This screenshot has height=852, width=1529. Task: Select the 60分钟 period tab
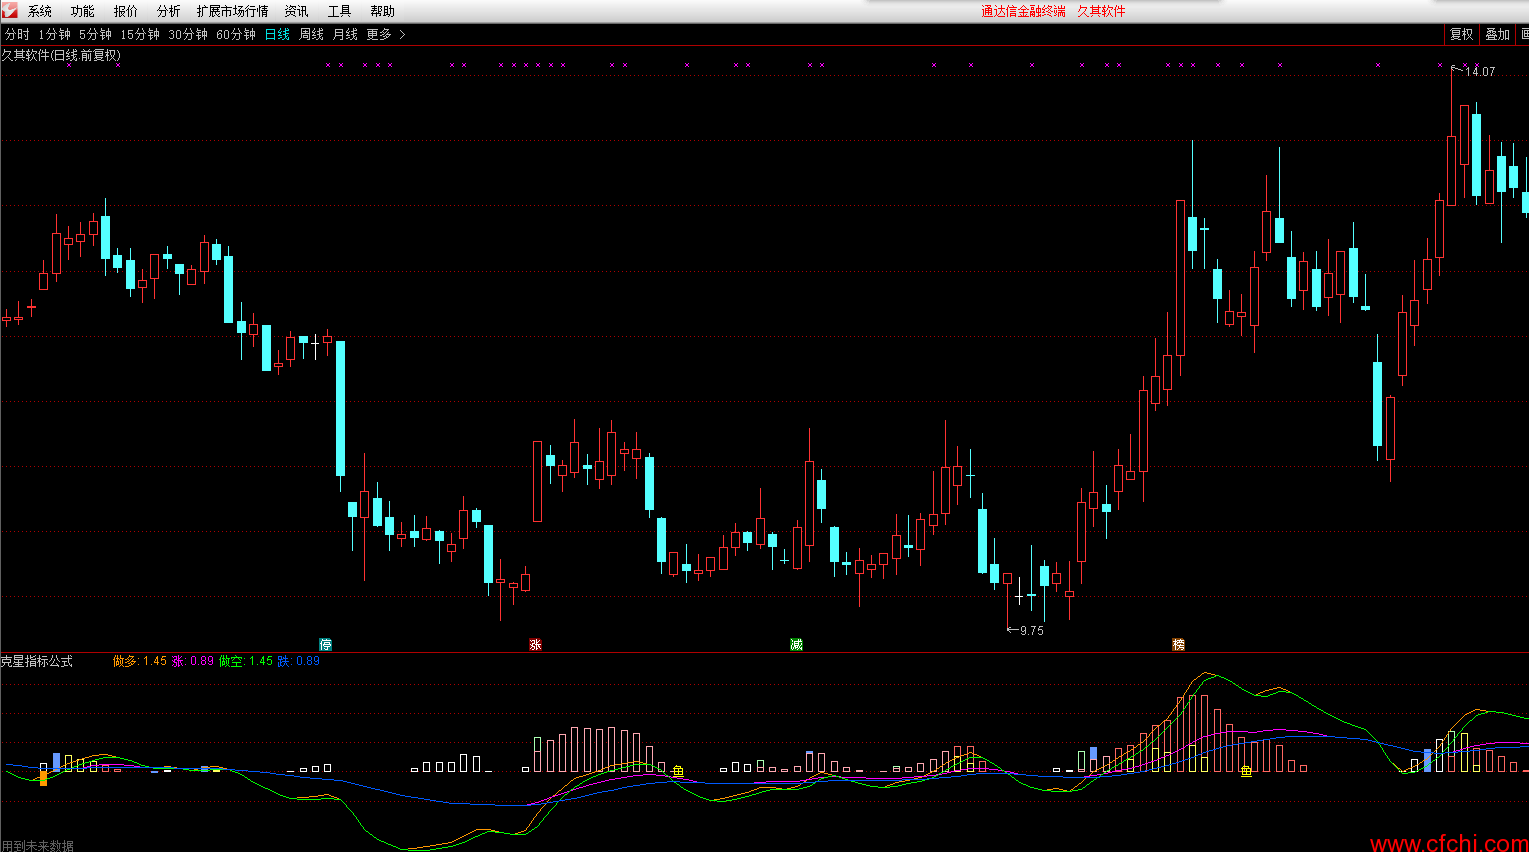click(236, 34)
